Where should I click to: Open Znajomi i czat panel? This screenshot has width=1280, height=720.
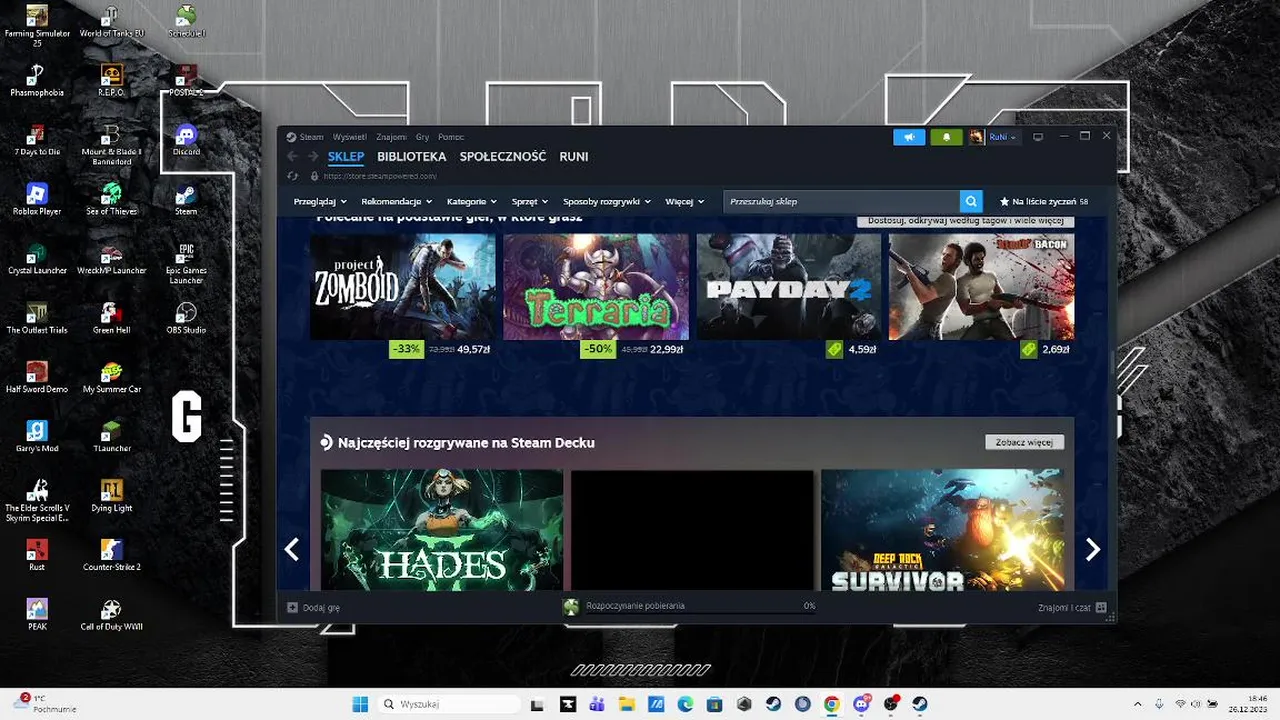[1072, 607]
